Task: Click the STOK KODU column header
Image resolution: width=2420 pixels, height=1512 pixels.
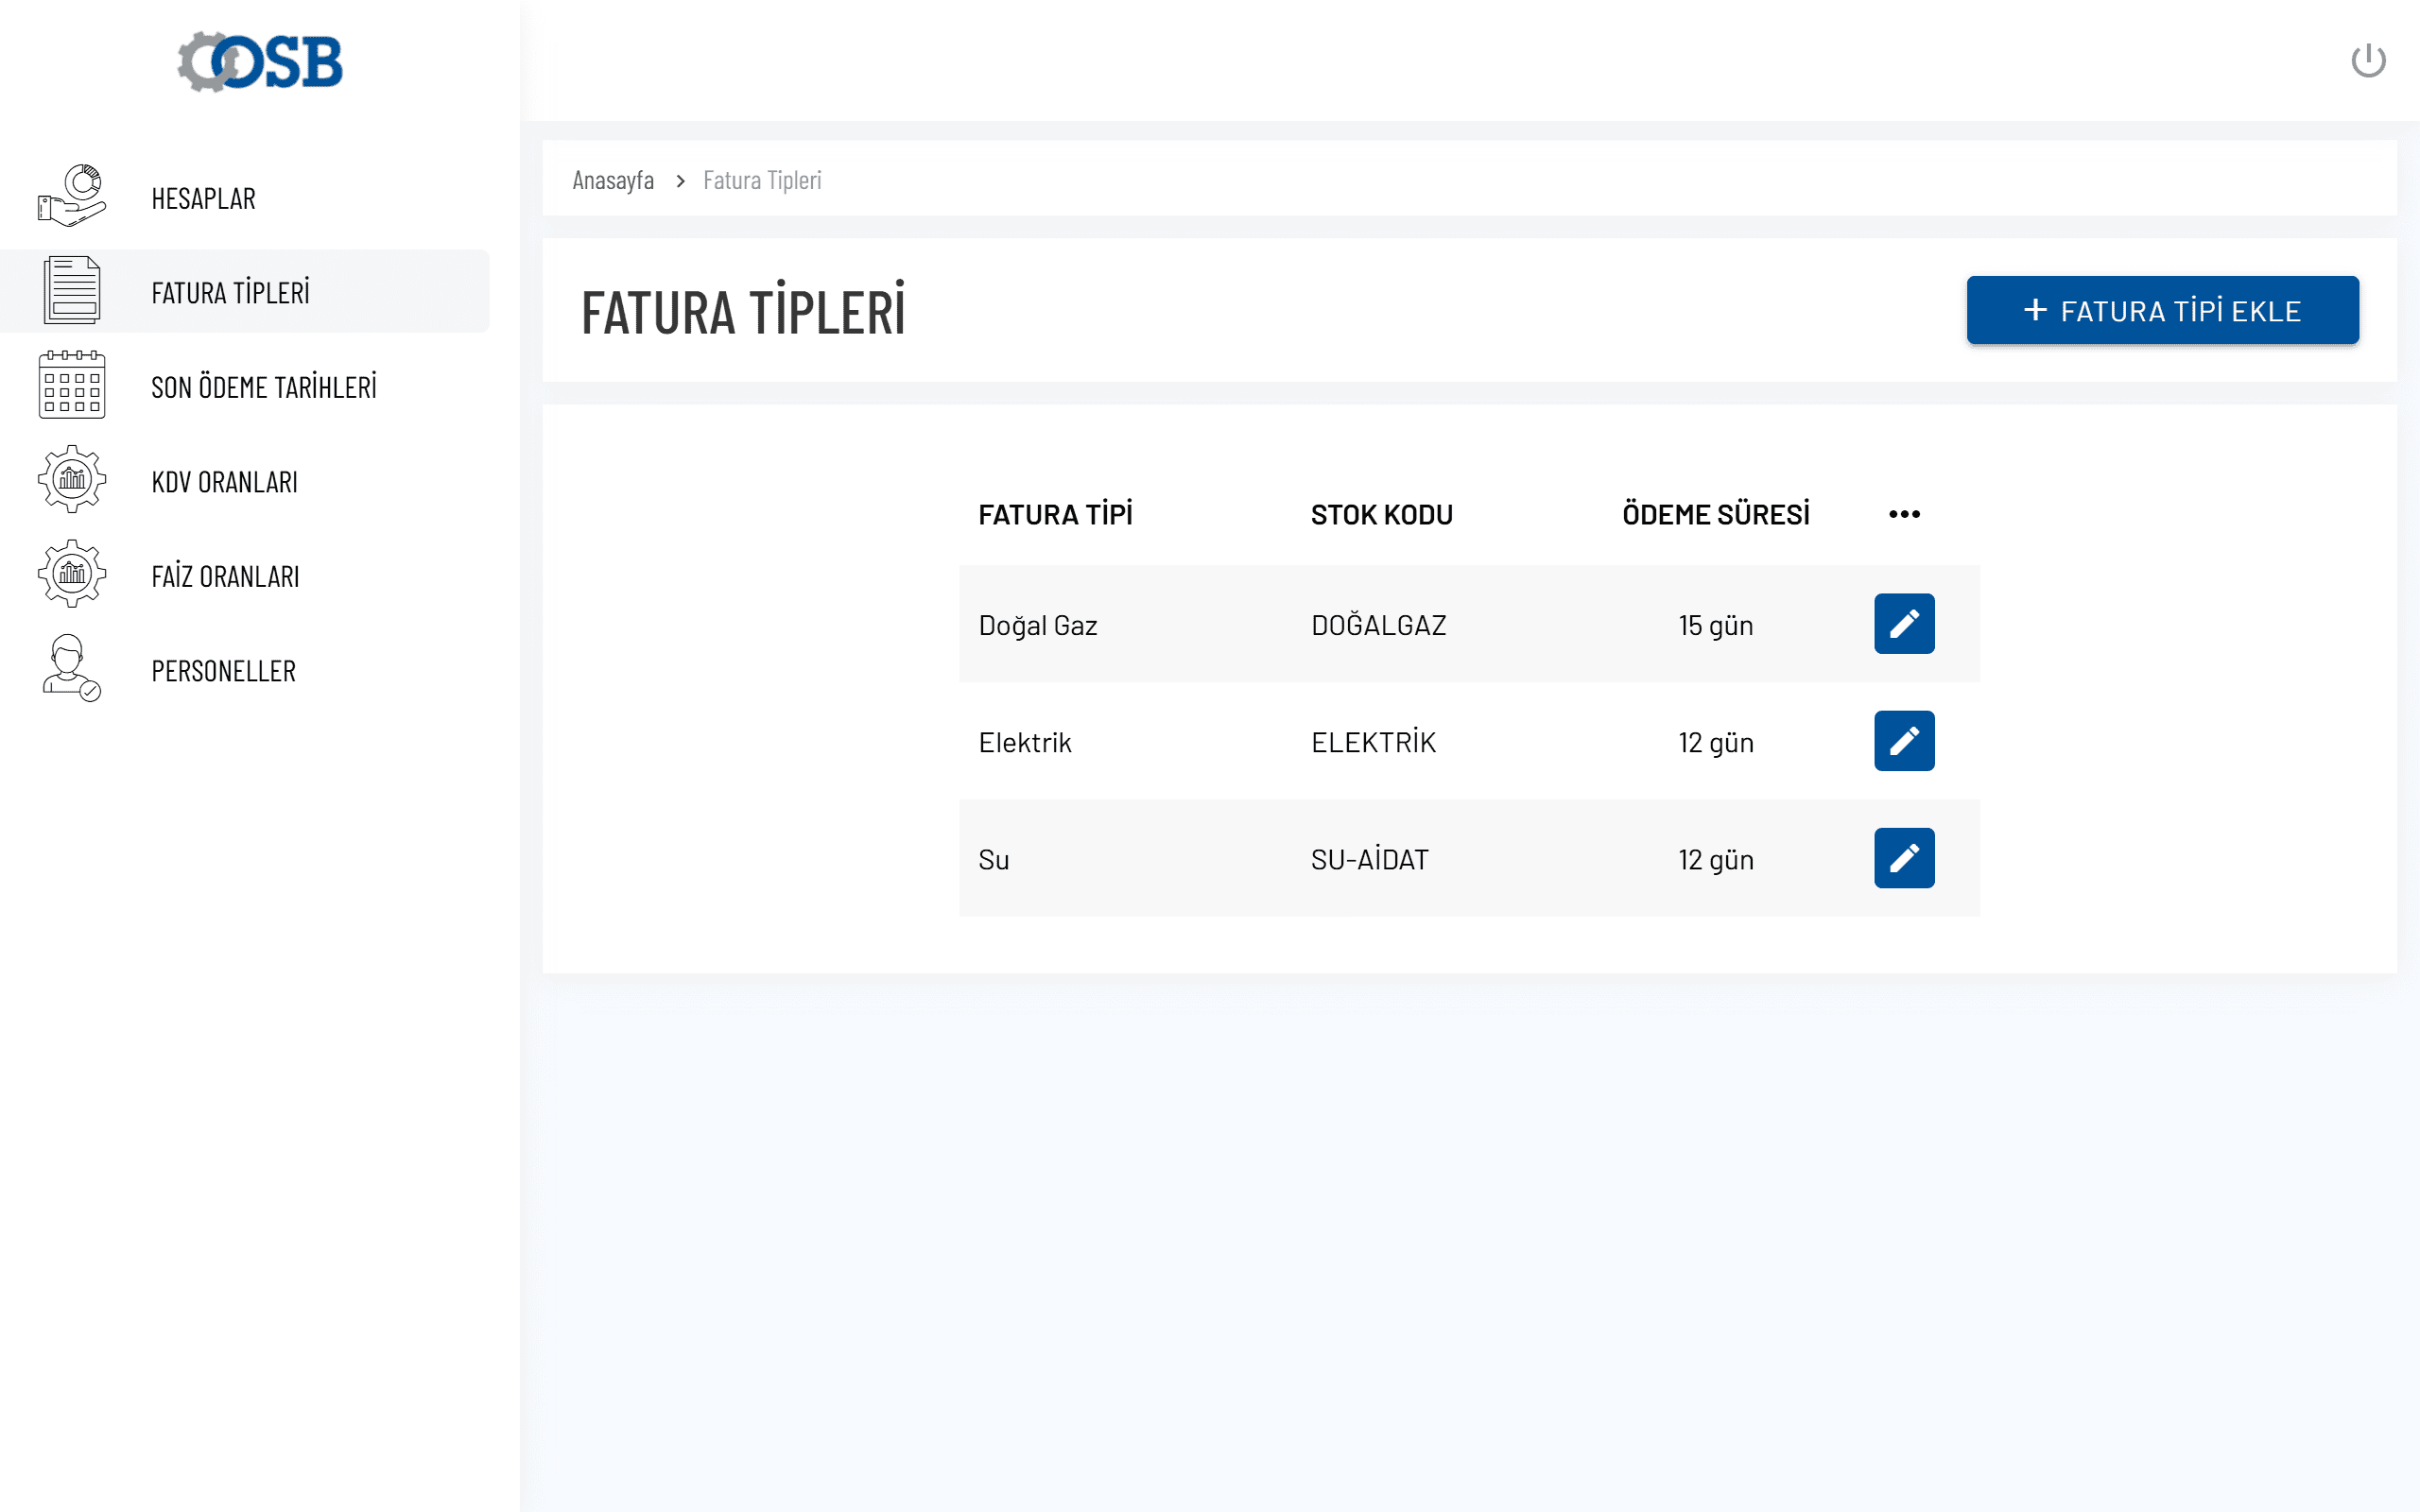Action: (x=1381, y=514)
